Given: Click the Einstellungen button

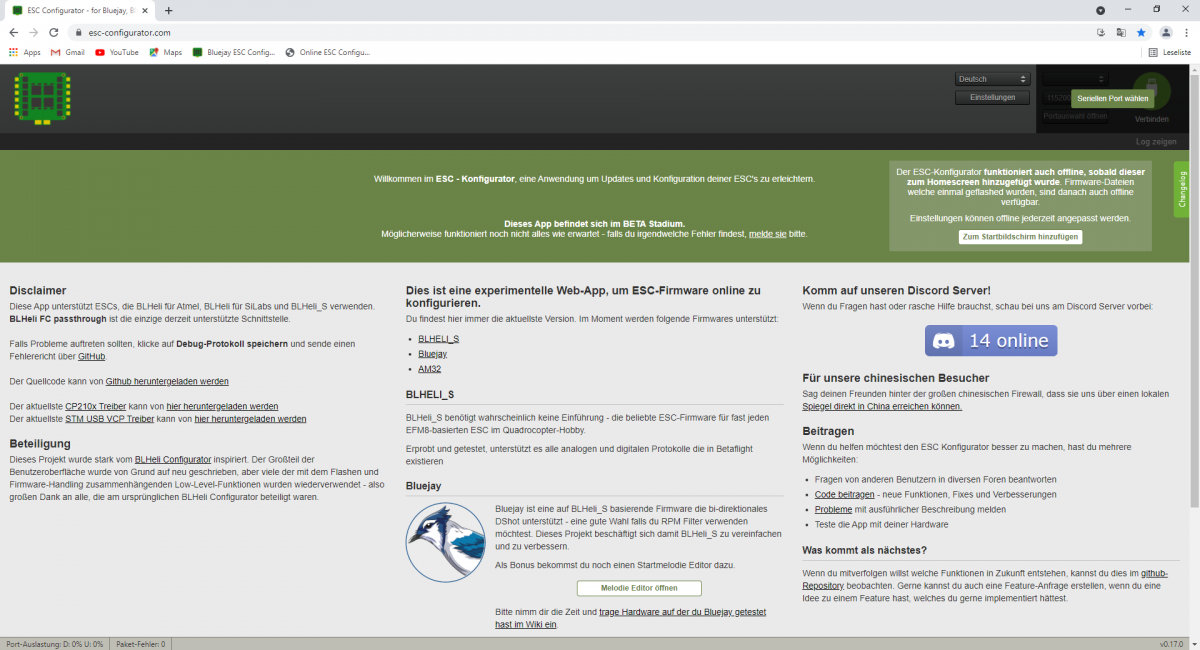Looking at the screenshot, I should pyautogui.click(x=992, y=98).
